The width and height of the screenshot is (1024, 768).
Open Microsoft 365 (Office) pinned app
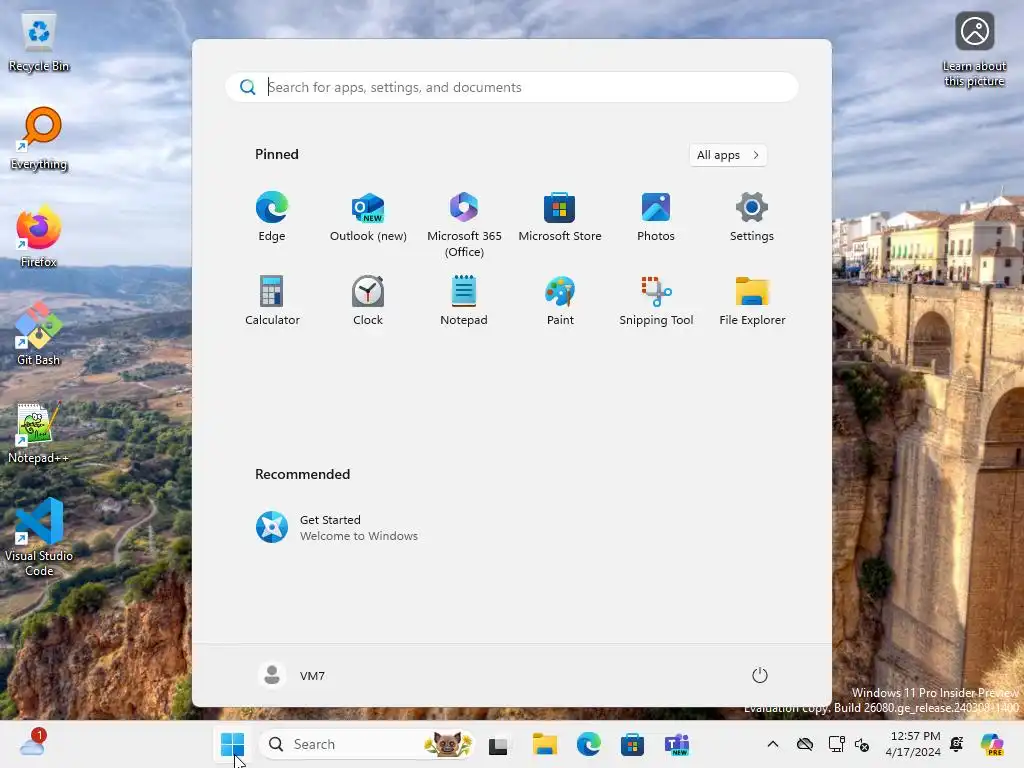[x=464, y=225]
